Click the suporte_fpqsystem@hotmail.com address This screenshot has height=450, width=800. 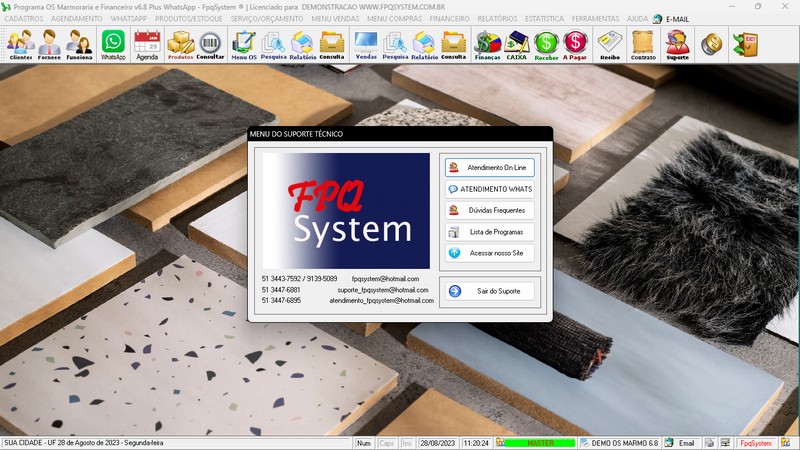coord(383,290)
